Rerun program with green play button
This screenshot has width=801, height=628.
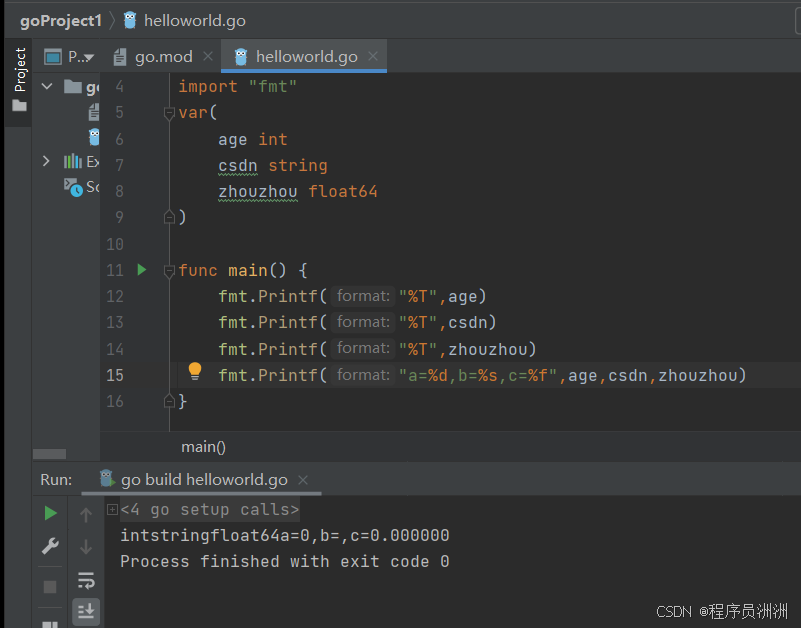50,513
